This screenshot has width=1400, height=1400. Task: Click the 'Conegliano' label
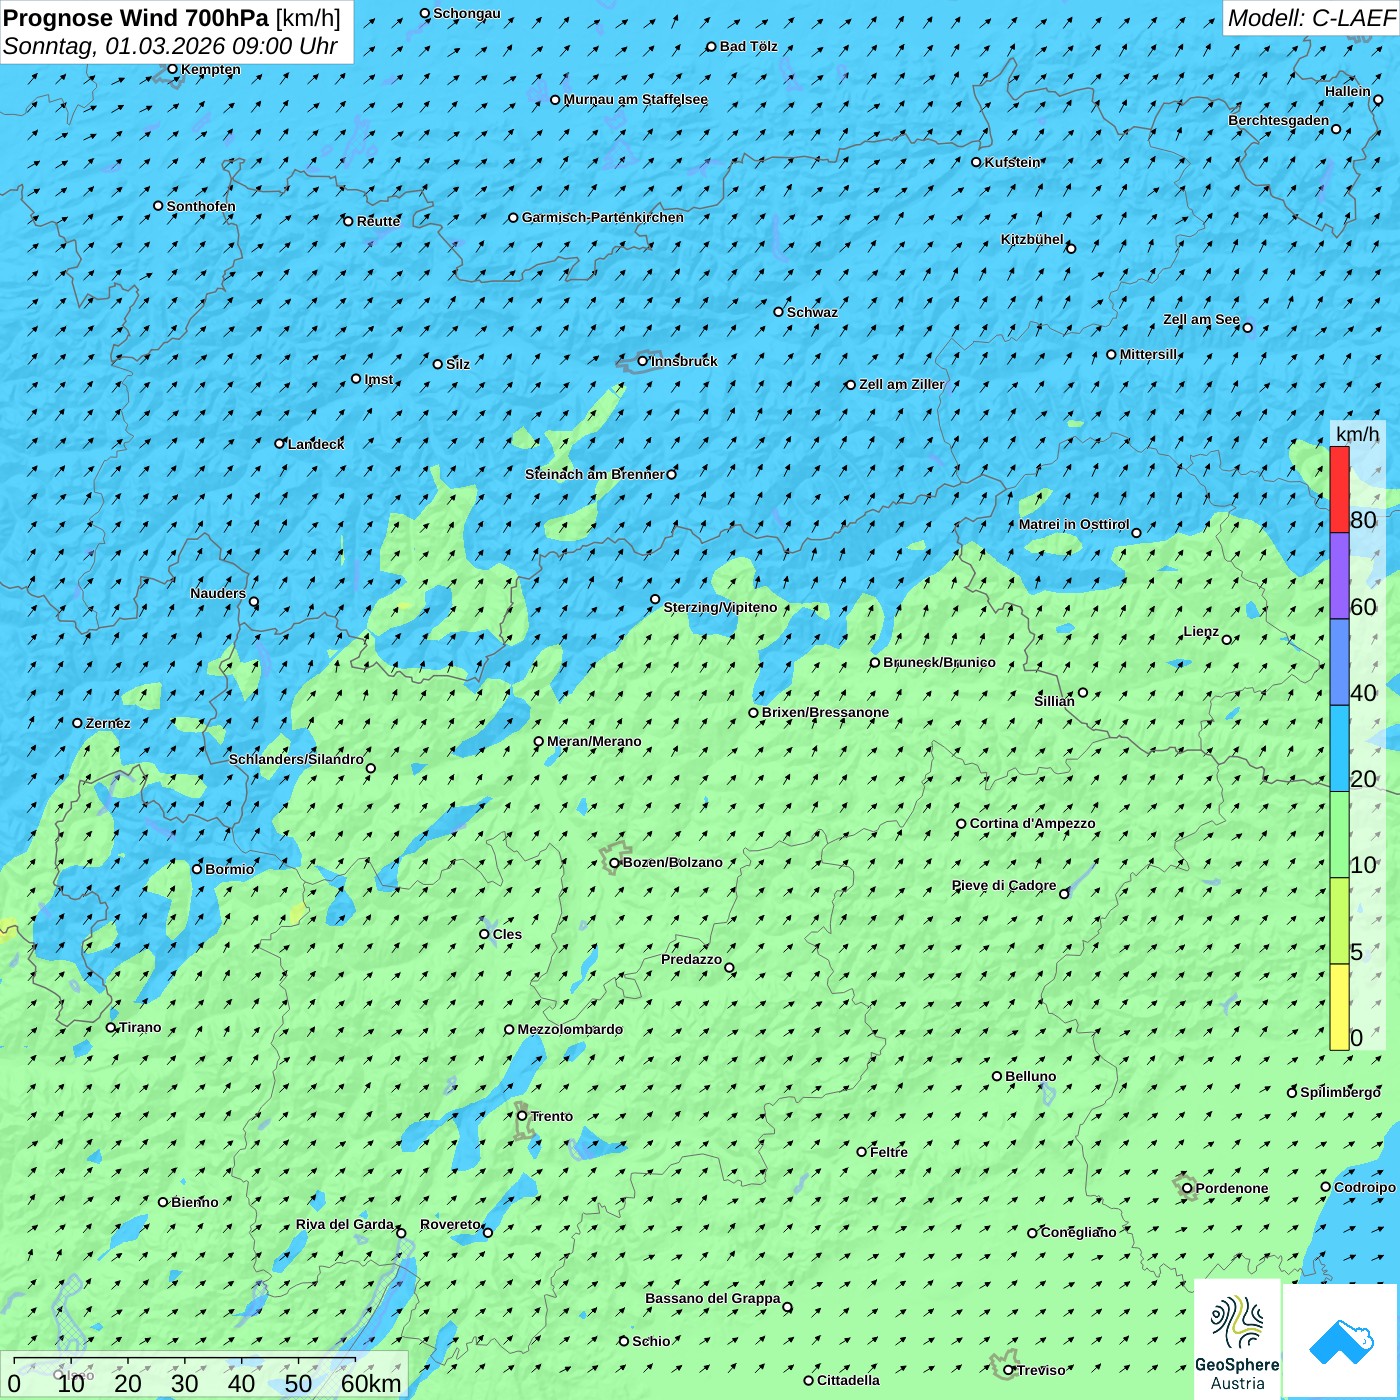(x=1078, y=1232)
